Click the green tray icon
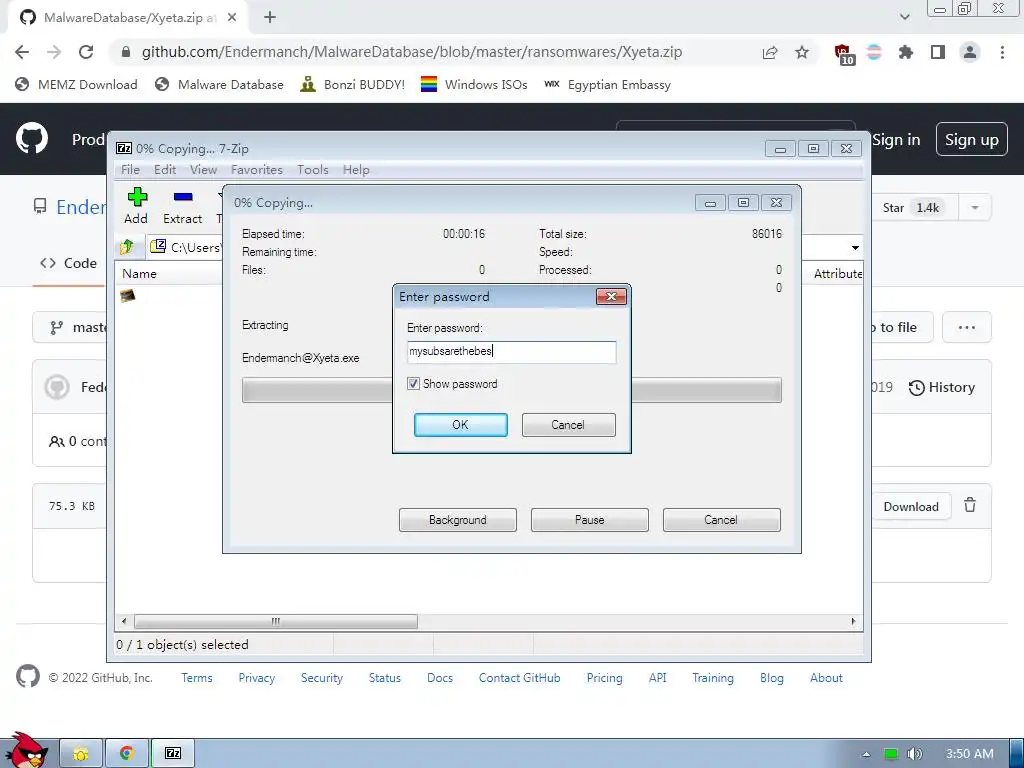Screen dimensions: 1024x768 (x=891, y=754)
